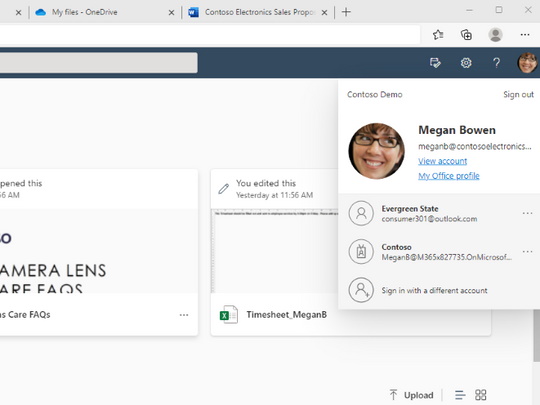Open the browser Collections icon
This screenshot has width=540, height=405.
tap(466, 35)
